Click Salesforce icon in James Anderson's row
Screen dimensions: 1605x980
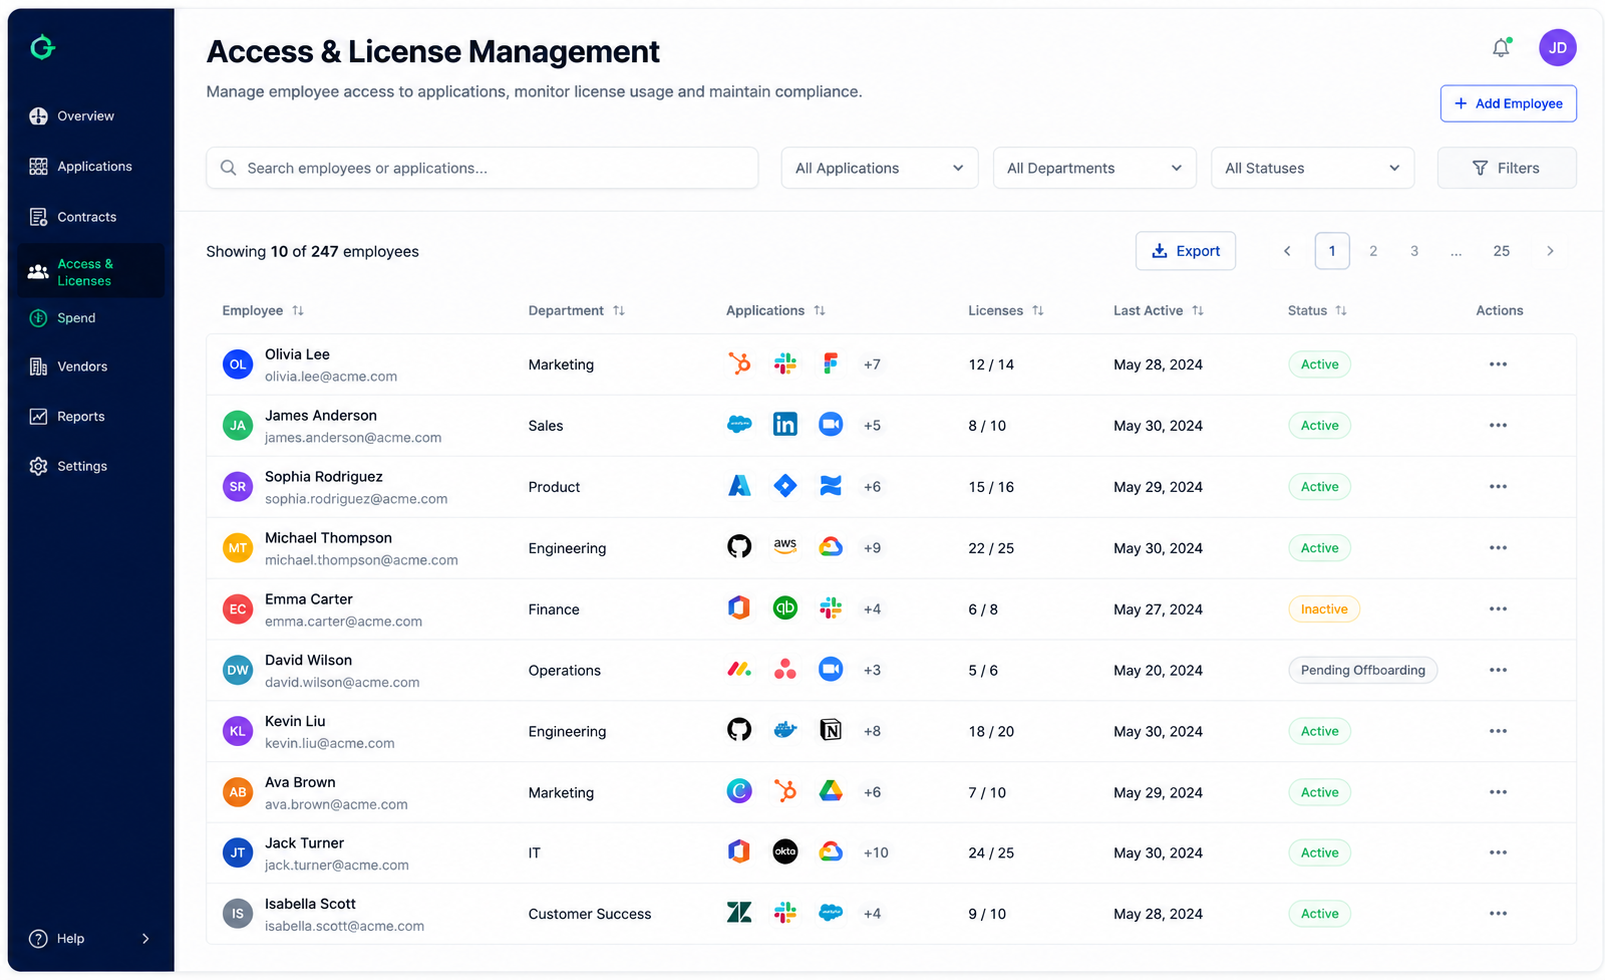(x=739, y=425)
